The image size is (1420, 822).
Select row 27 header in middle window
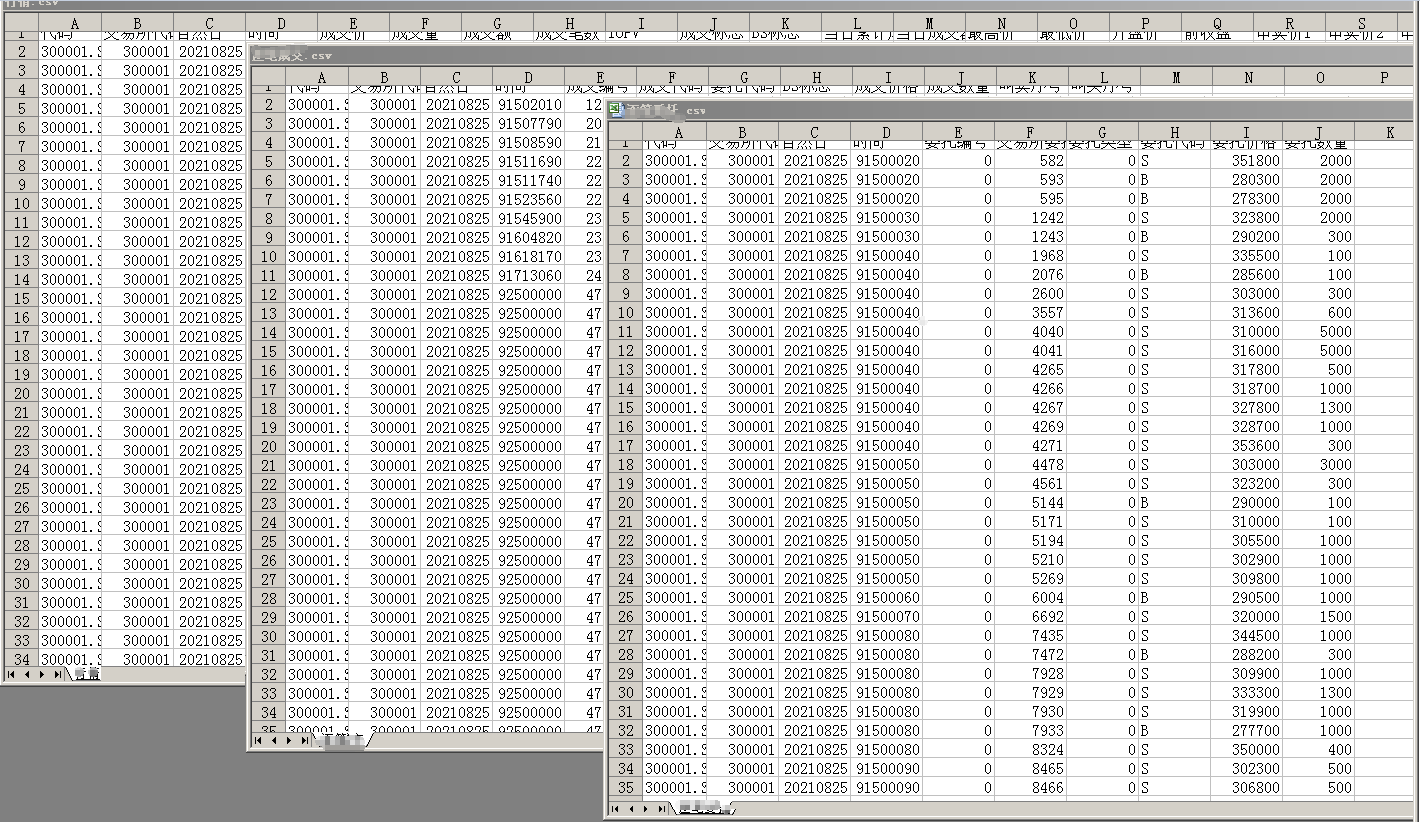point(267,579)
